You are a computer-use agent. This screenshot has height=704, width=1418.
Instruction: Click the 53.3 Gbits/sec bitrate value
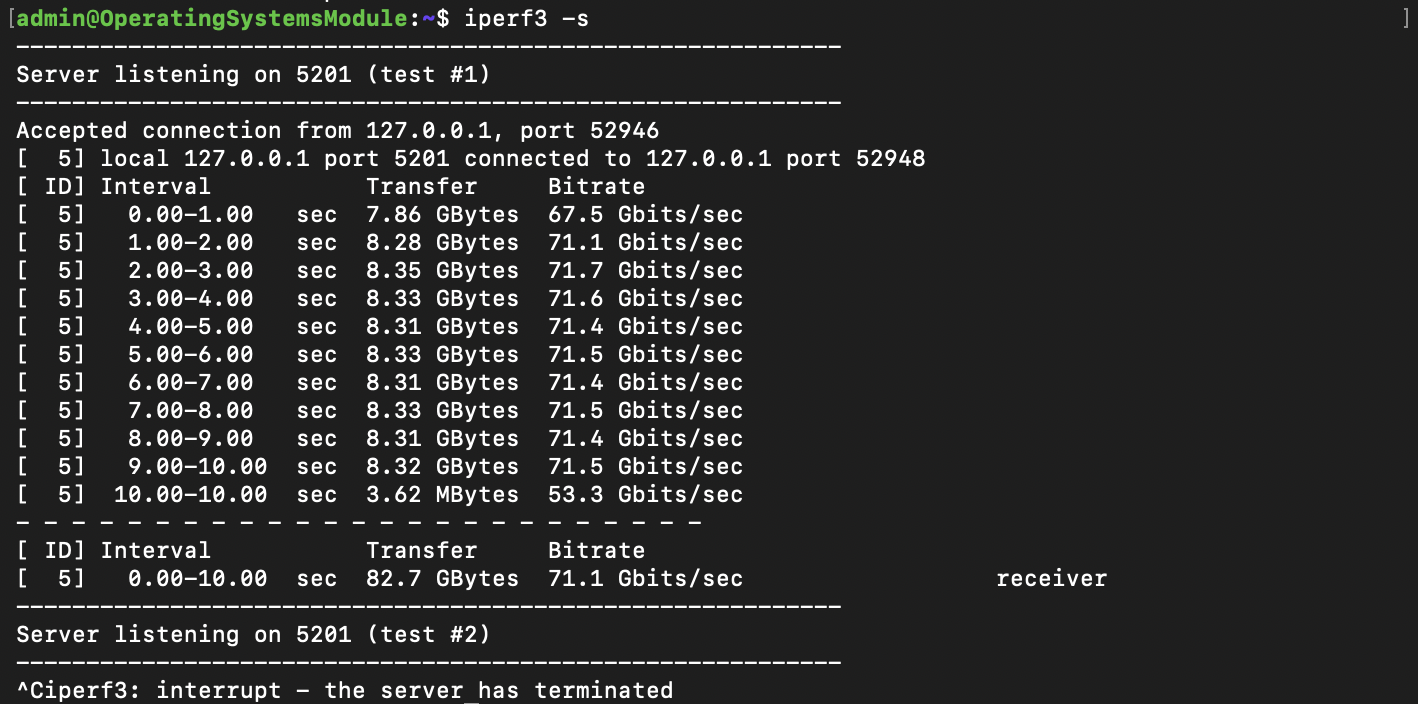point(645,495)
